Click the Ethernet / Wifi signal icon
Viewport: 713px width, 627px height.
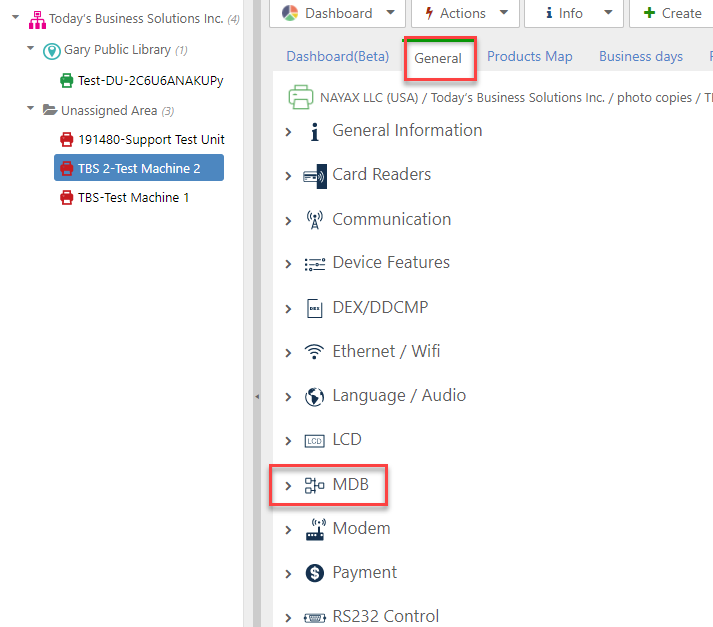point(315,352)
